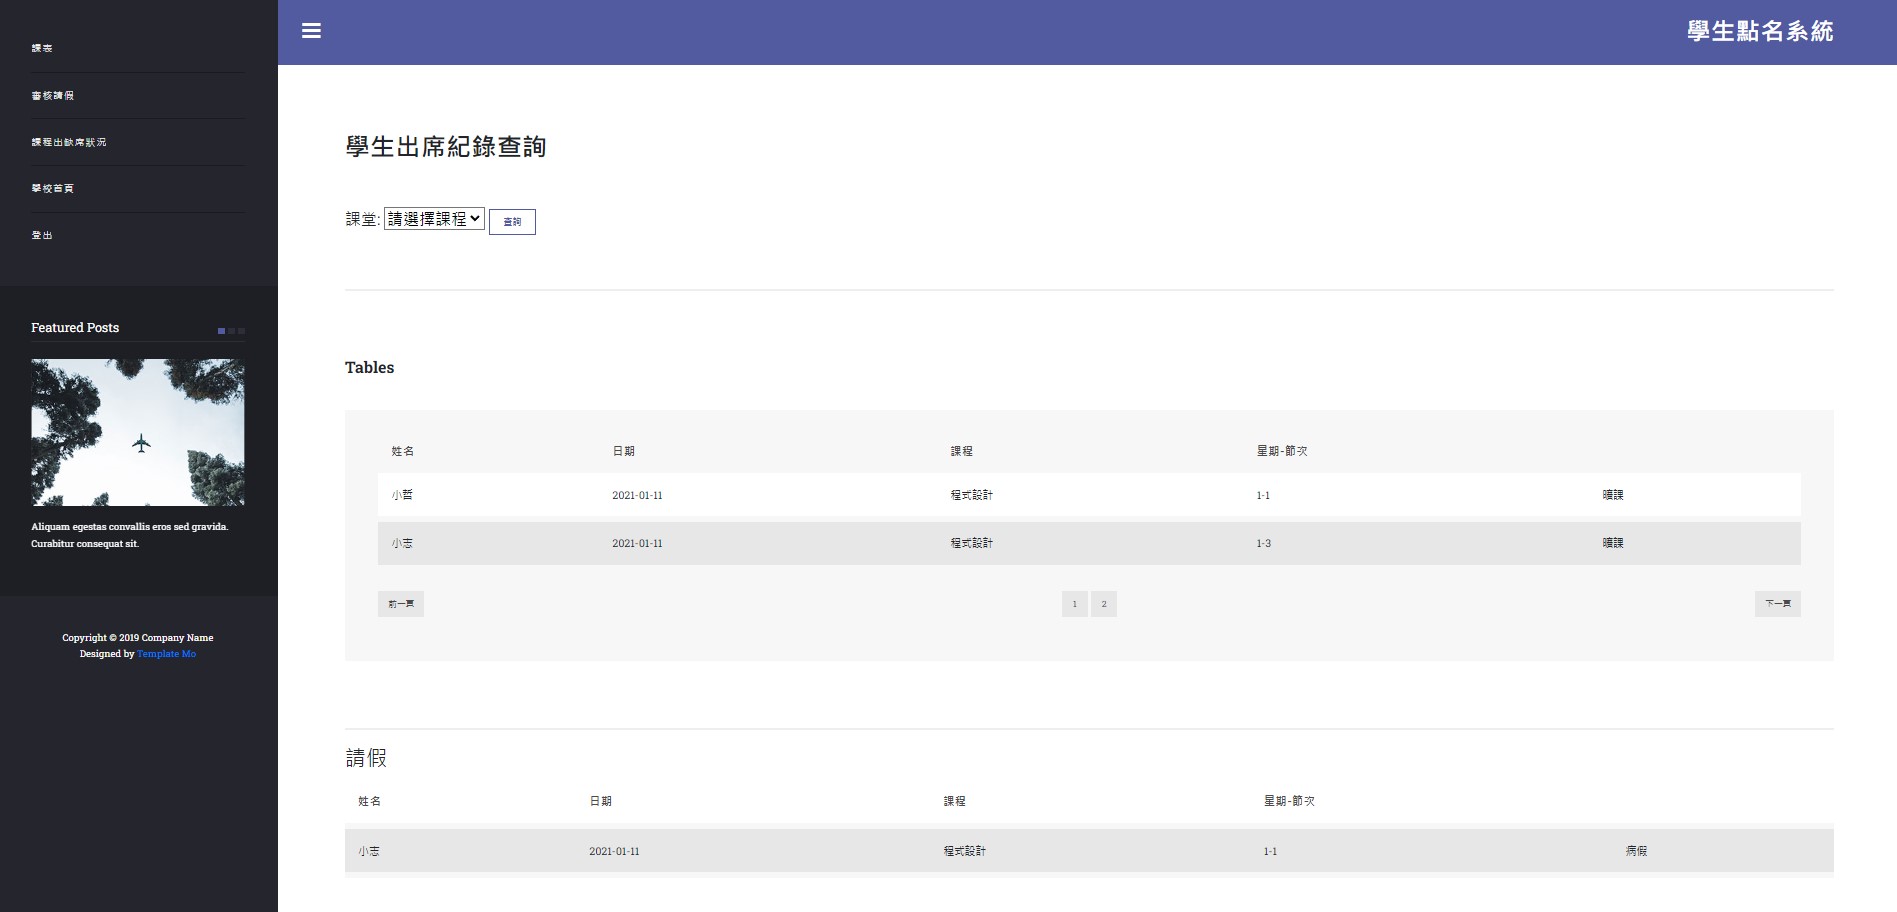Screen dimensions: 1897x912
Task: Go to previous page with 前一頁
Action: point(401,604)
